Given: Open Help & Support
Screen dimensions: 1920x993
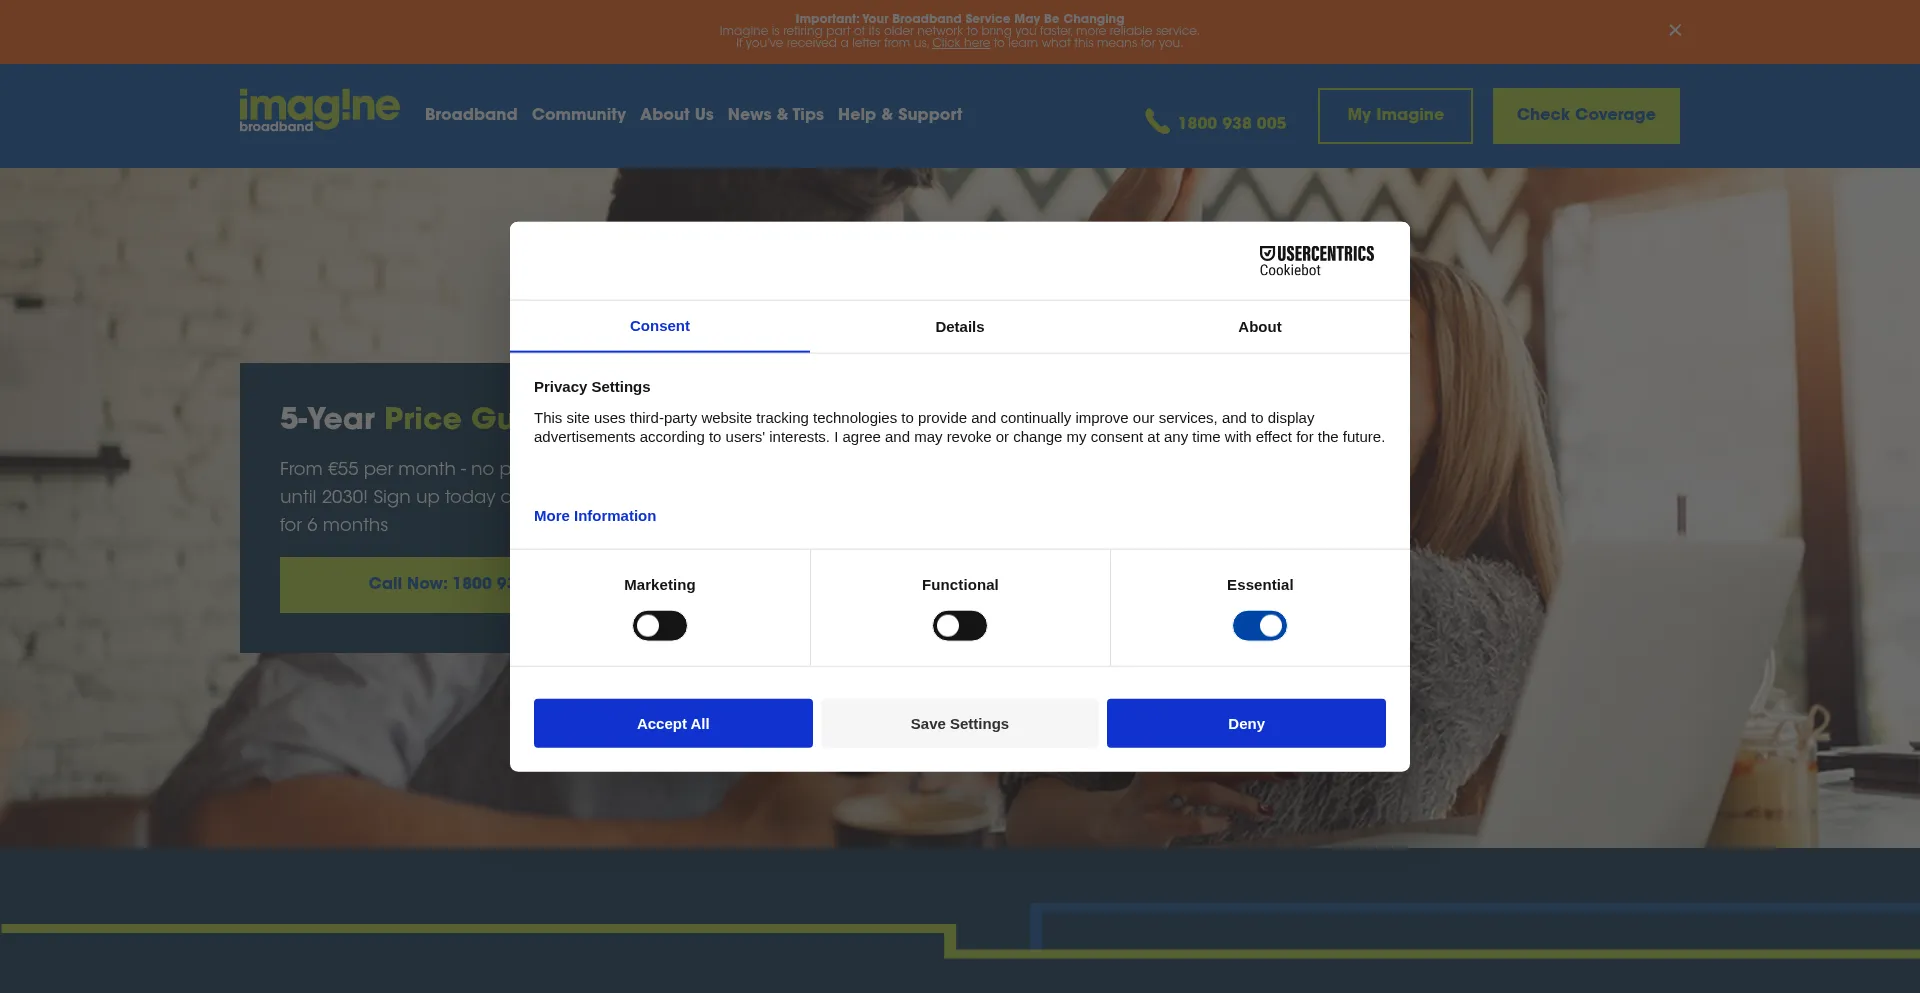Looking at the screenshot, I should [899, 115].
